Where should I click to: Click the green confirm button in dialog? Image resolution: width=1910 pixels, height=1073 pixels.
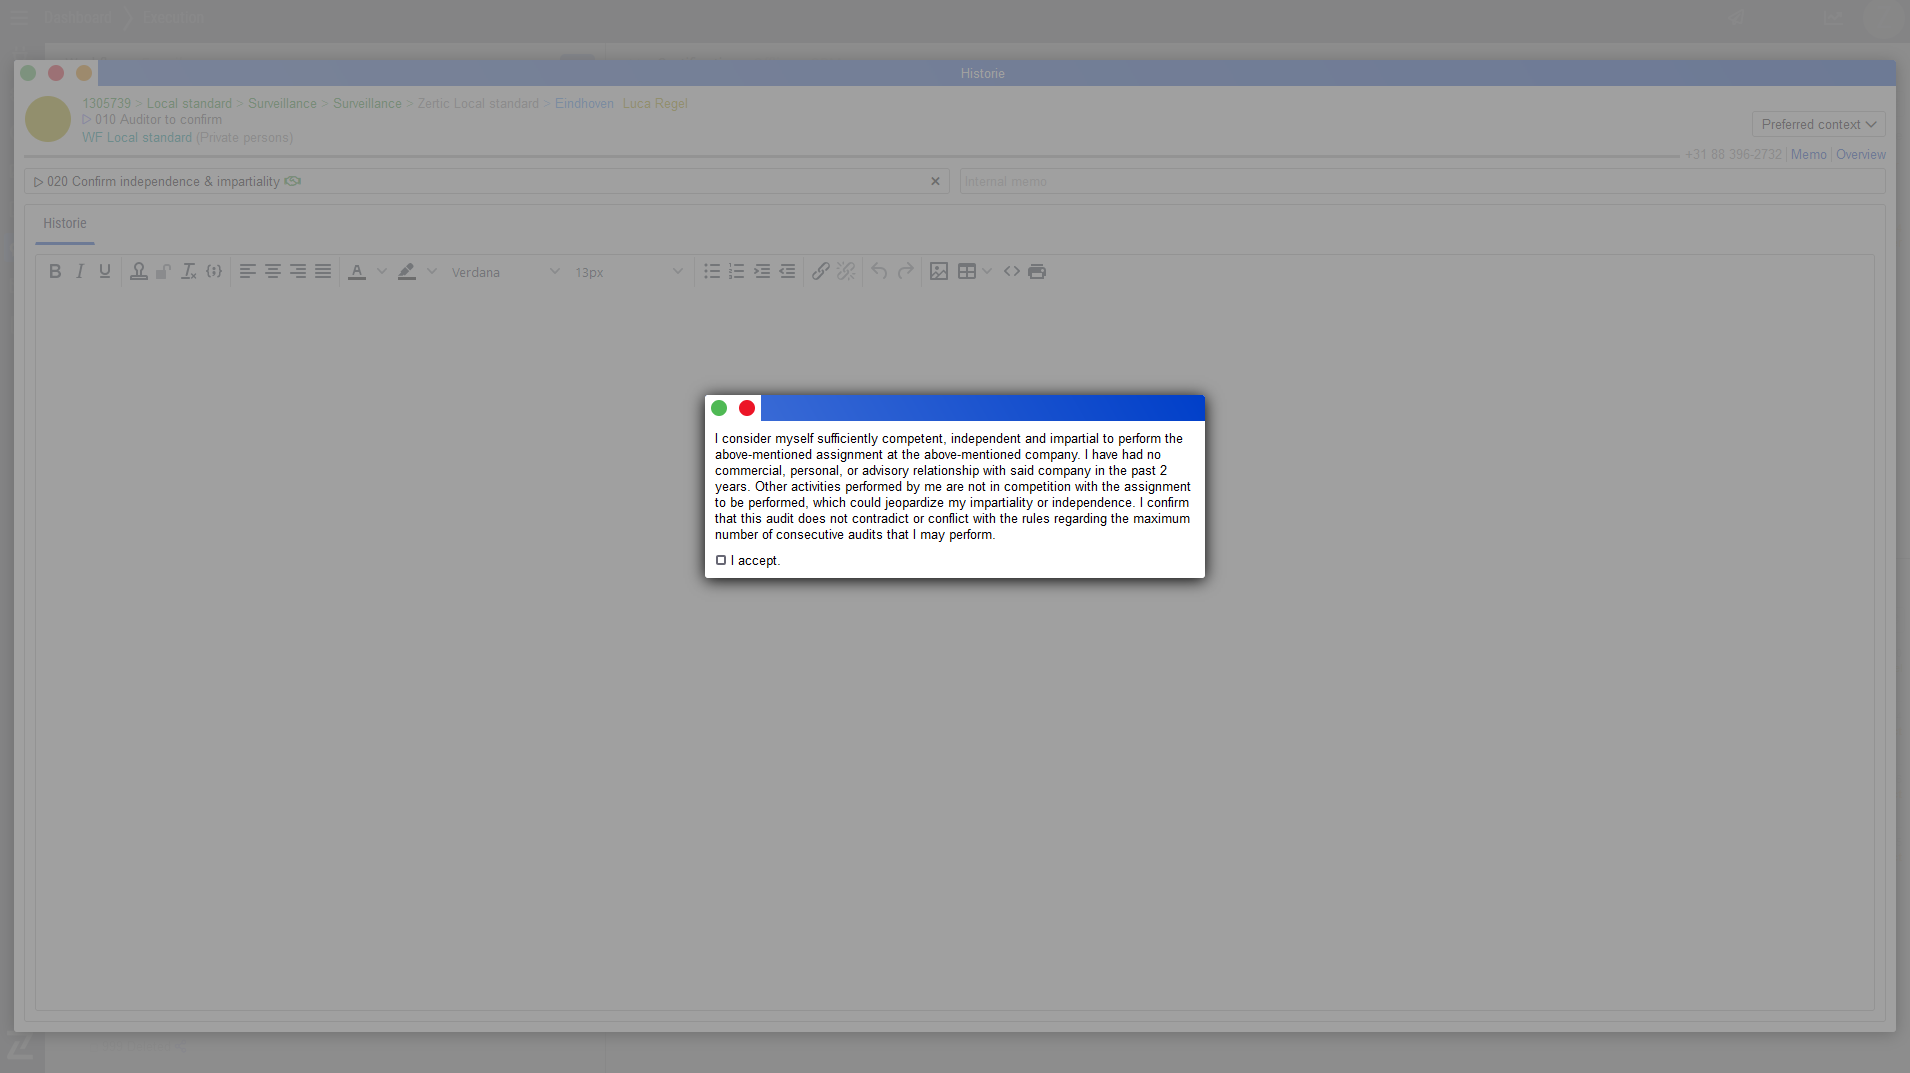(719, 408)
